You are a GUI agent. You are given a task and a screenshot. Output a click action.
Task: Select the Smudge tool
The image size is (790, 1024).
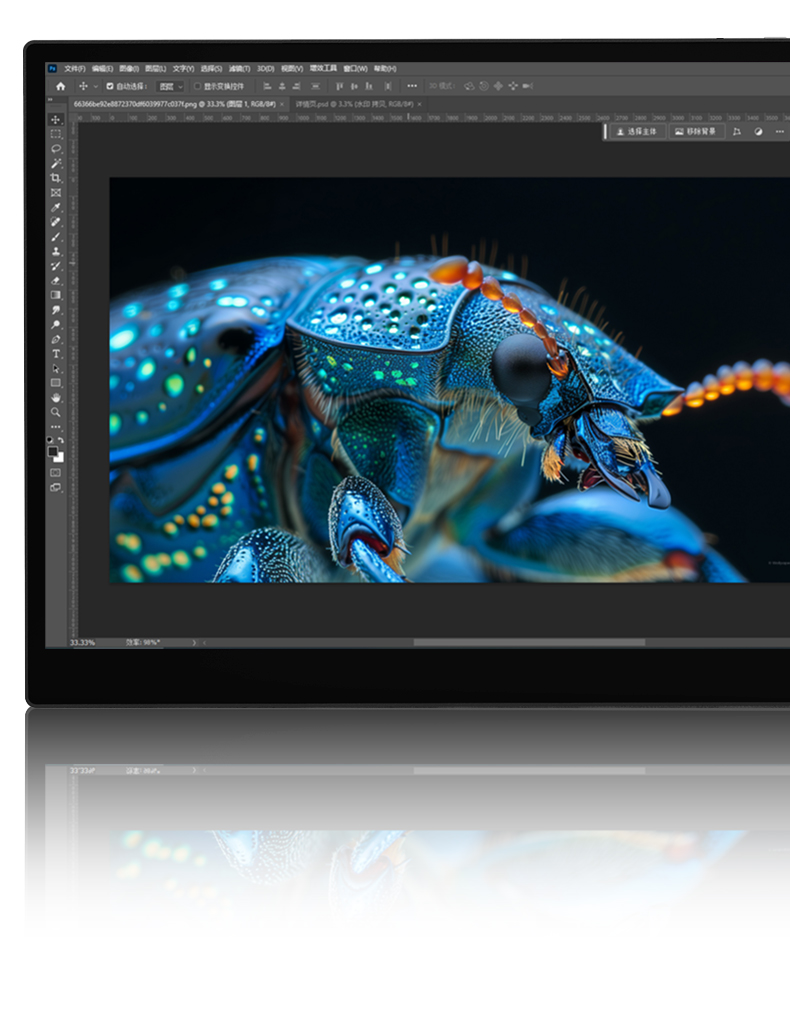(55, 310)
